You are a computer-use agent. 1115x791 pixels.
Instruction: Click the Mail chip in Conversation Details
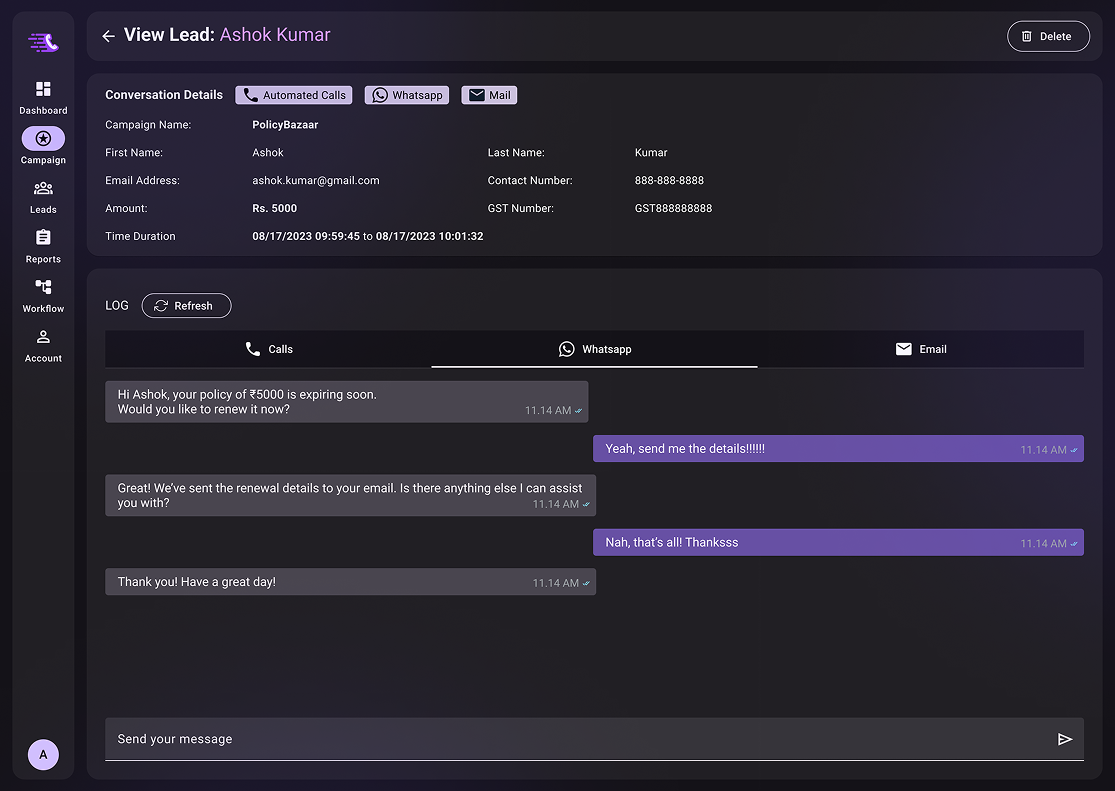click(489, 95)
